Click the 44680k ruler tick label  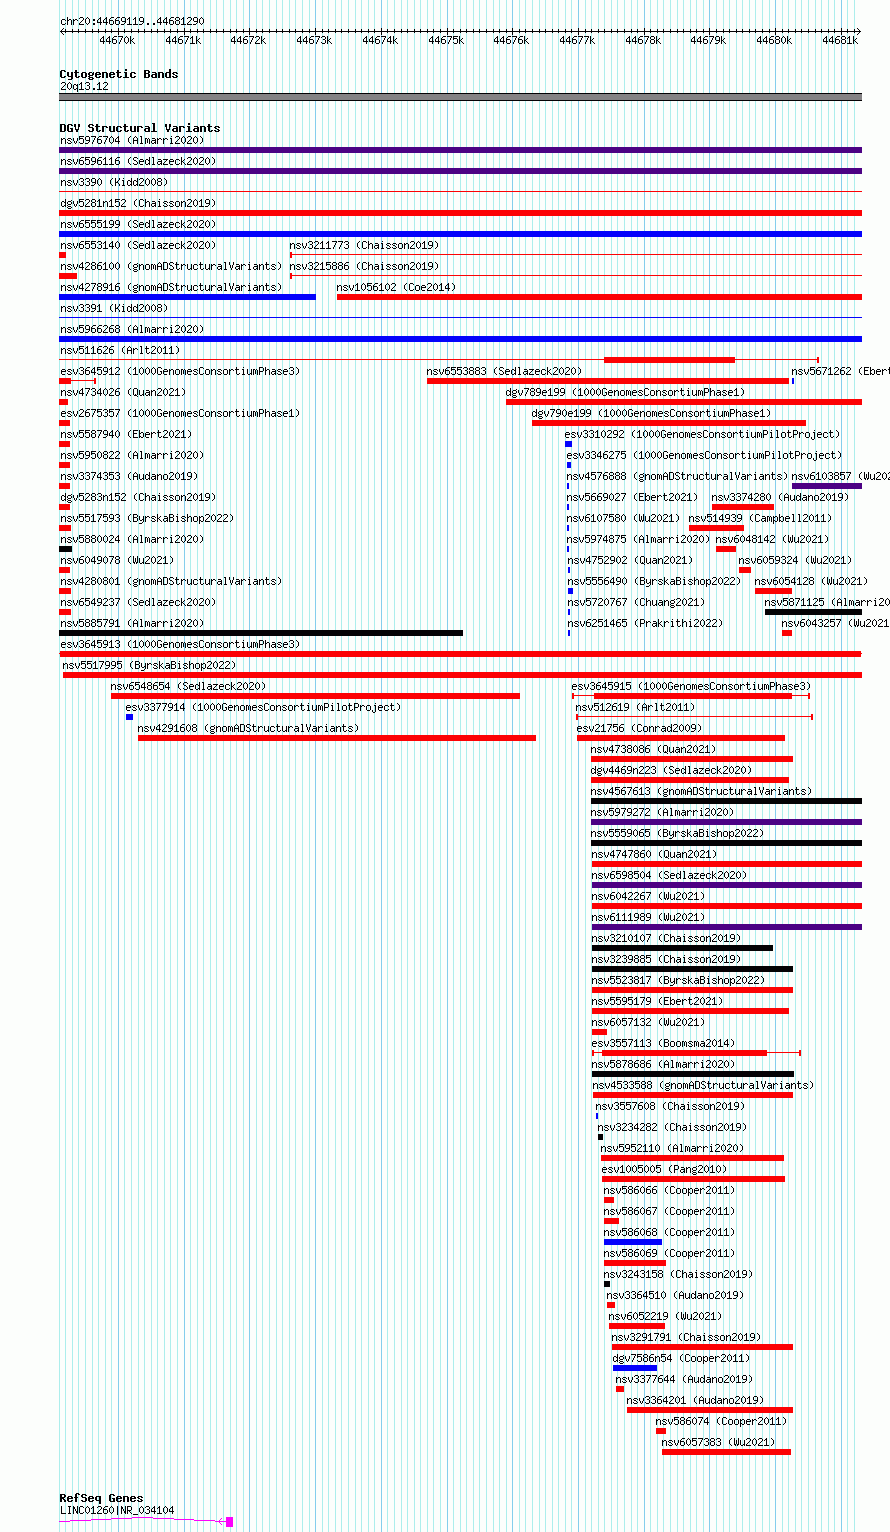(x=774, y=40)
